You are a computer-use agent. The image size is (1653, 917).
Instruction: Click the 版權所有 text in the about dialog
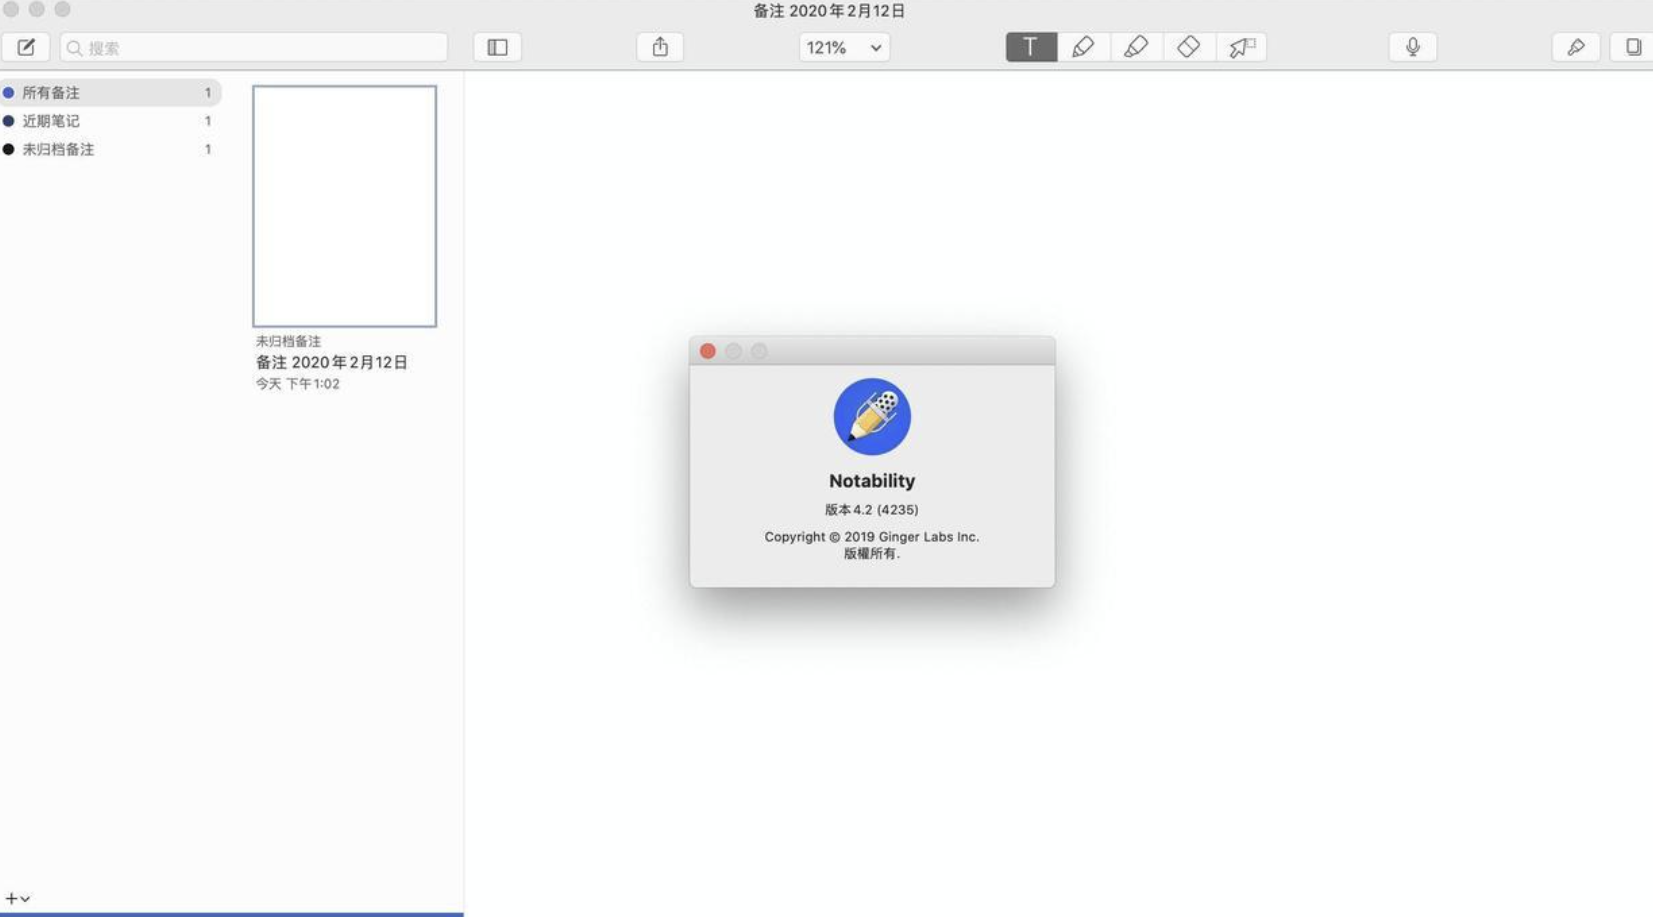[872, 553]
